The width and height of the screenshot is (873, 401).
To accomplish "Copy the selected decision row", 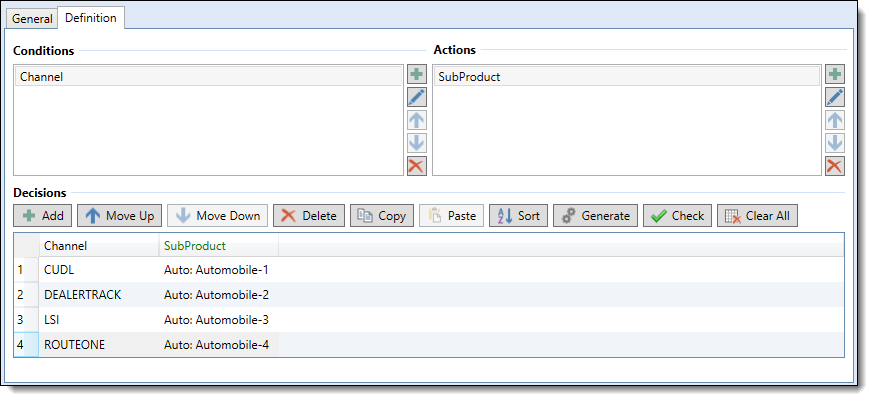I will (382, 216).
